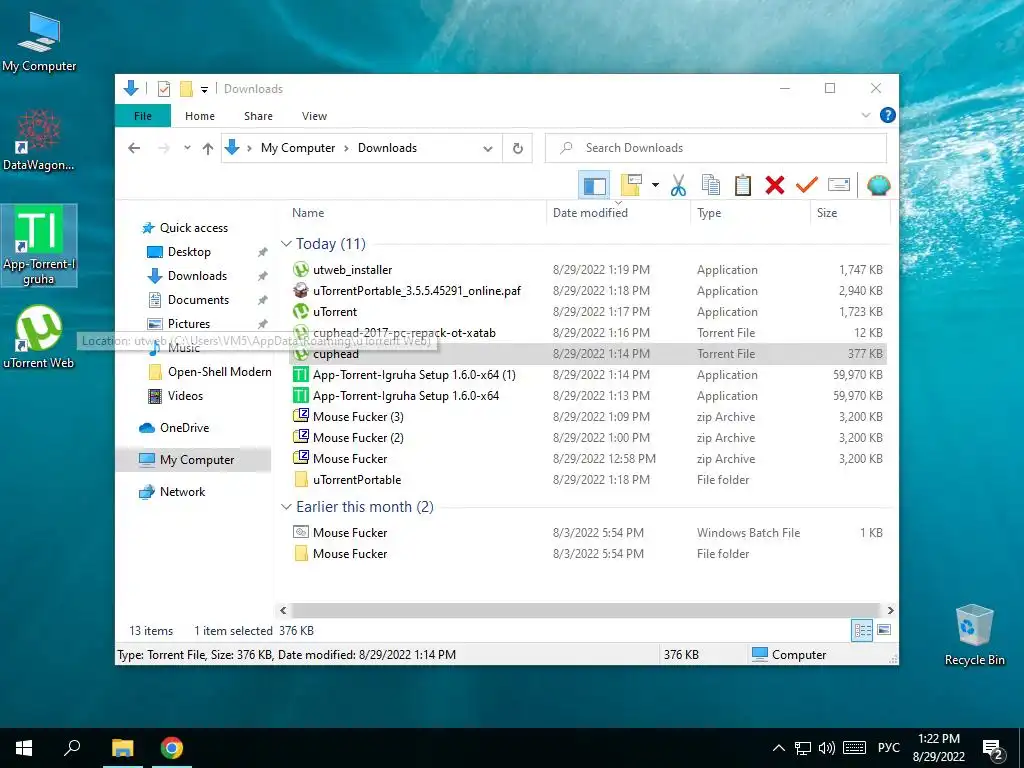
Task: Open recent locations dropdown arrow
Action: pos(187,148)
